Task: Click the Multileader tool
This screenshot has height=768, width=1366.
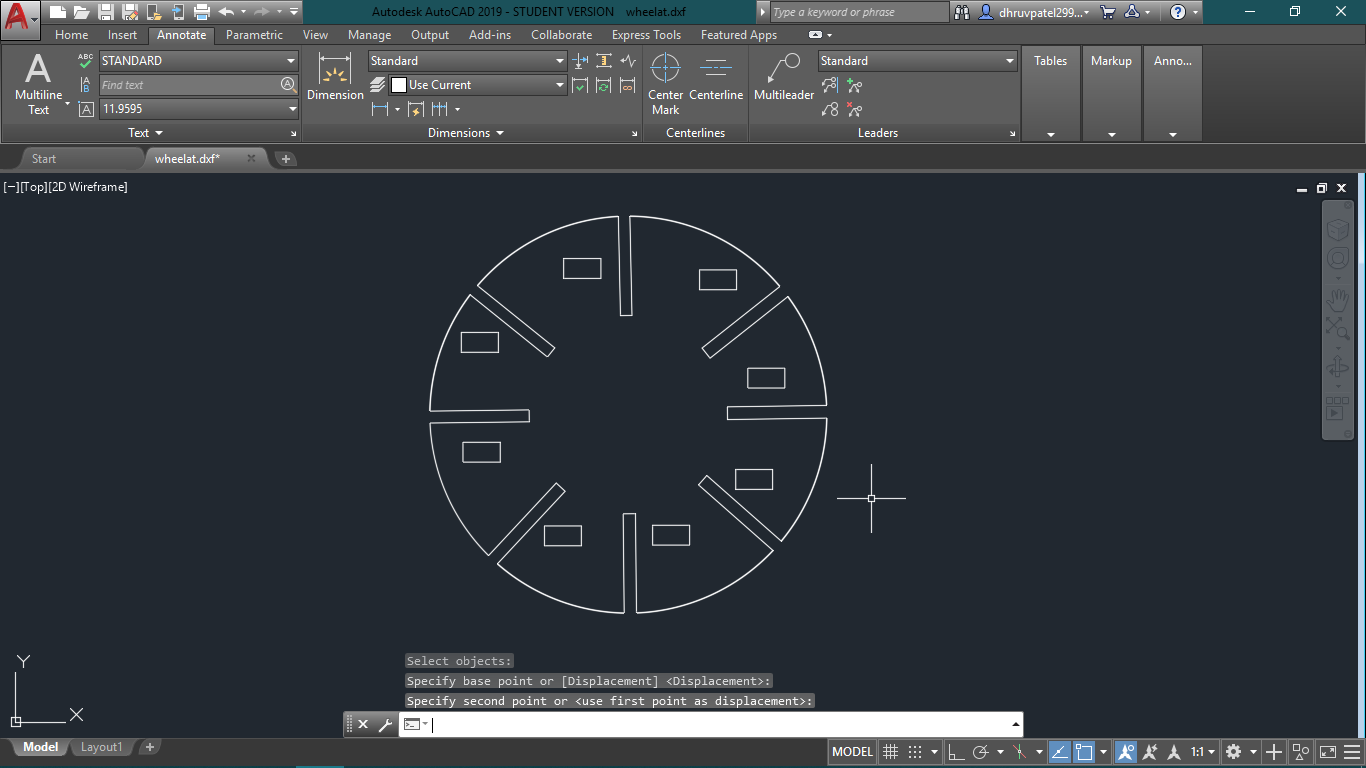Action: coord(784,77)
